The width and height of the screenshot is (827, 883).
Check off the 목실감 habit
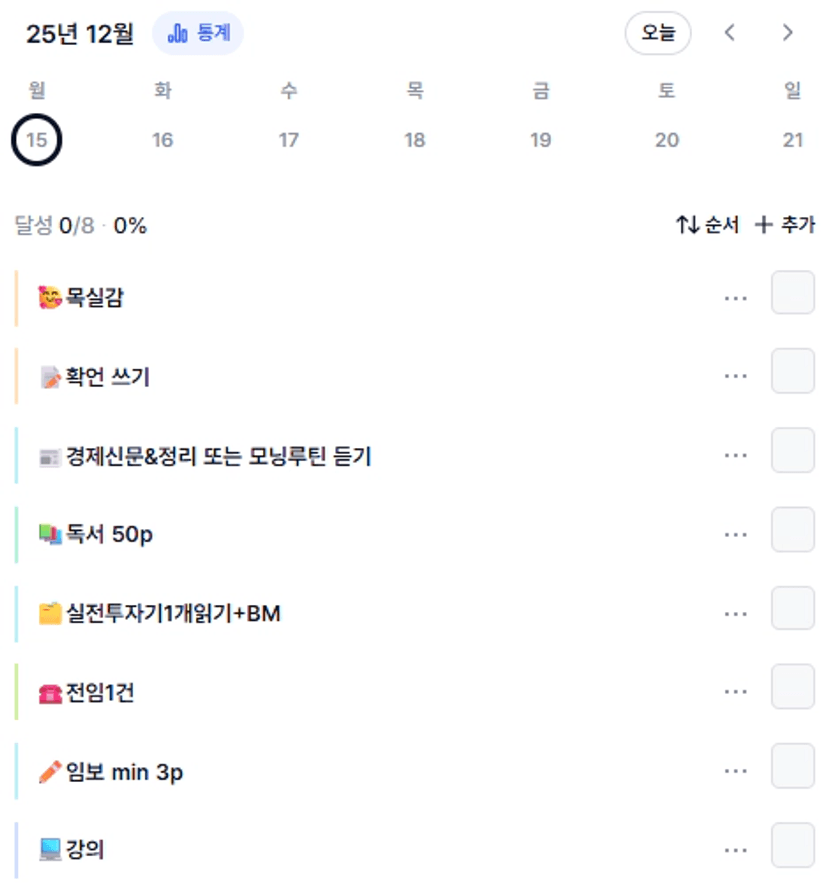point(793,297)
